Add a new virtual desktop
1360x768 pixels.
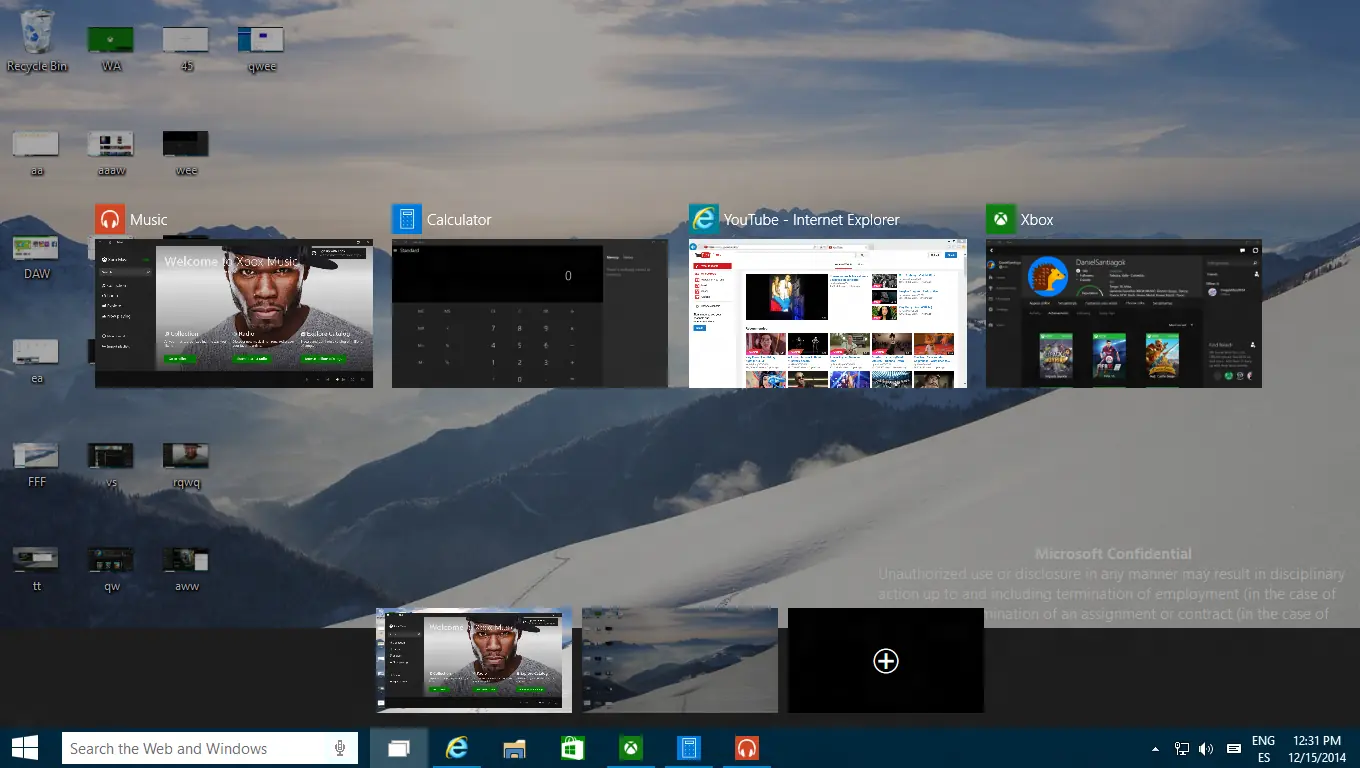(x=885, y=661)
